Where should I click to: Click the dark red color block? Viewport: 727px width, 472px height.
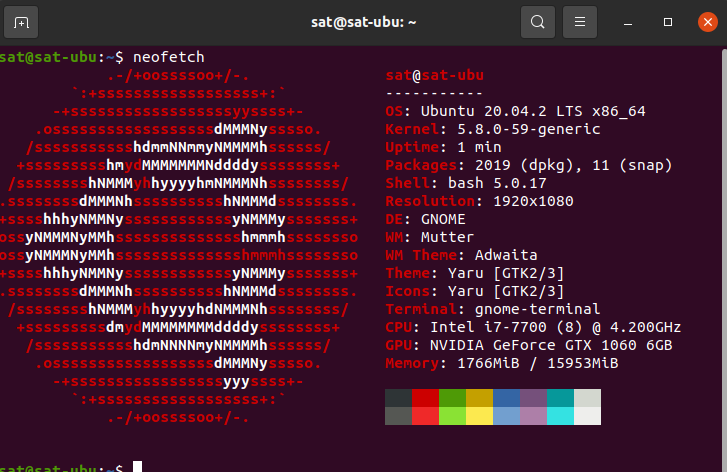click(425, 398)
